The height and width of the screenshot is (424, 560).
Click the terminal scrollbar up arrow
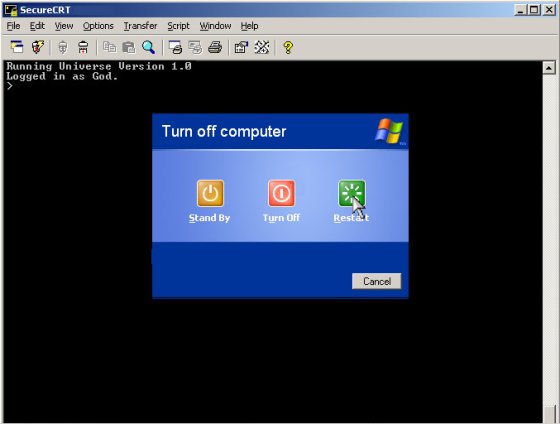[549, 68]
